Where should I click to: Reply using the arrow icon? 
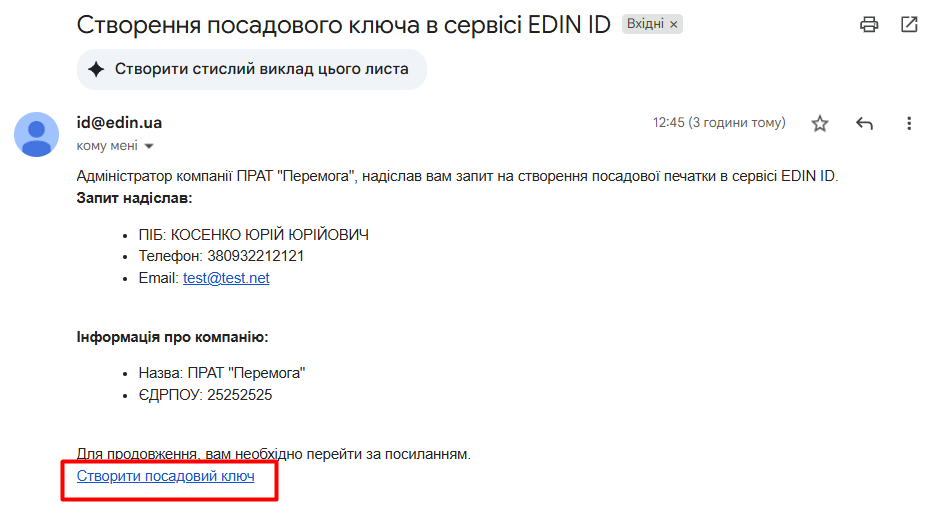click(x=865, y=123)
